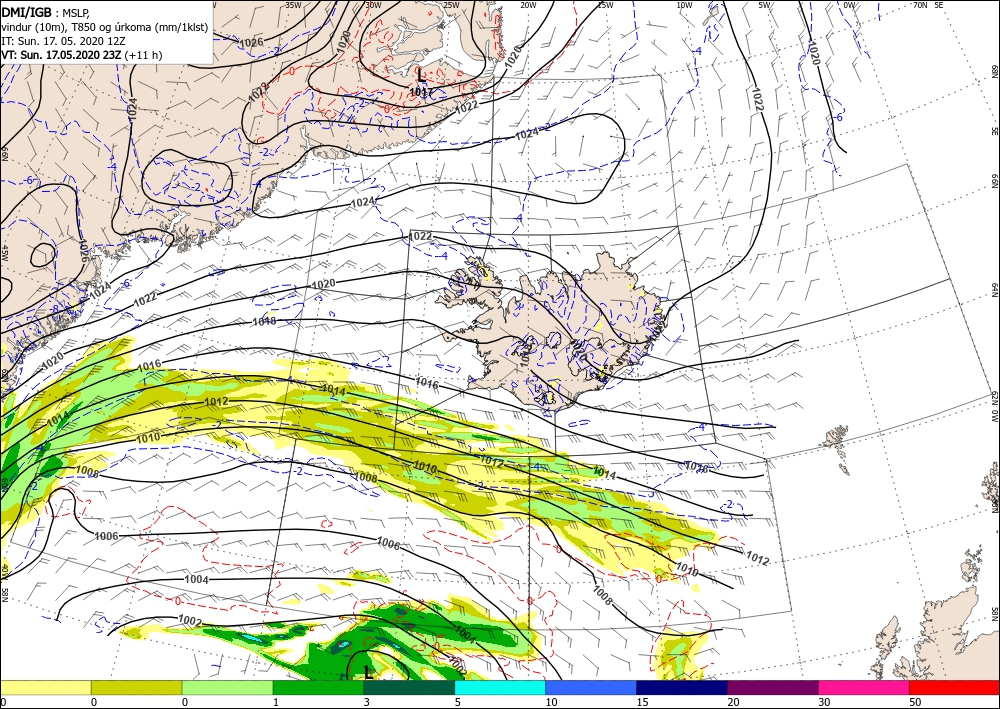Click the 1020 isobar label west of Iceland

(x=323, y=283)
